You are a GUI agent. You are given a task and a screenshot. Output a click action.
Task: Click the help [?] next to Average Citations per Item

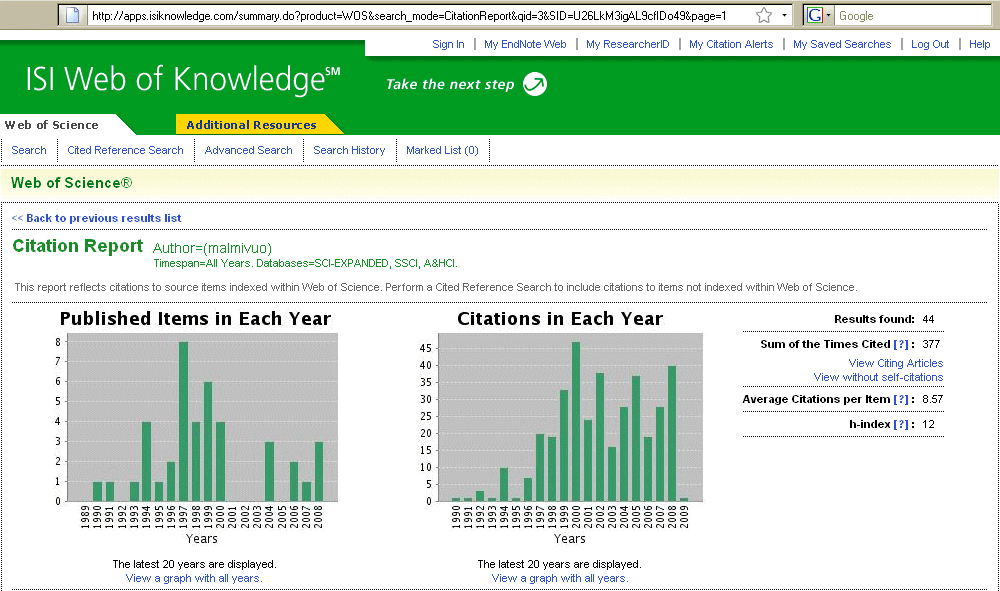[x=901, y=399]
